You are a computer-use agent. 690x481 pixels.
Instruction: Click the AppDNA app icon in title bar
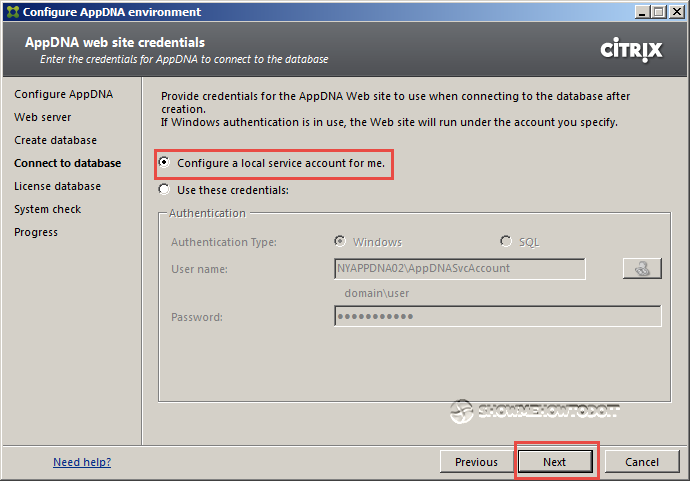(13, 11)
